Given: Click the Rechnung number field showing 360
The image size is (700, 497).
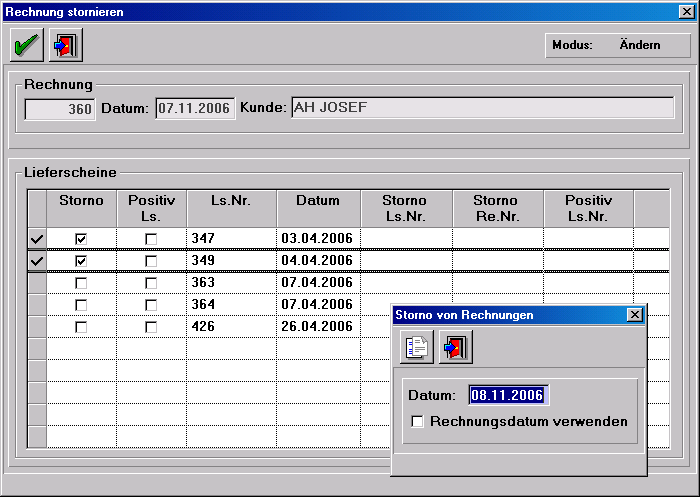Looking at the screenshot, I should click(x=60, y=108).
